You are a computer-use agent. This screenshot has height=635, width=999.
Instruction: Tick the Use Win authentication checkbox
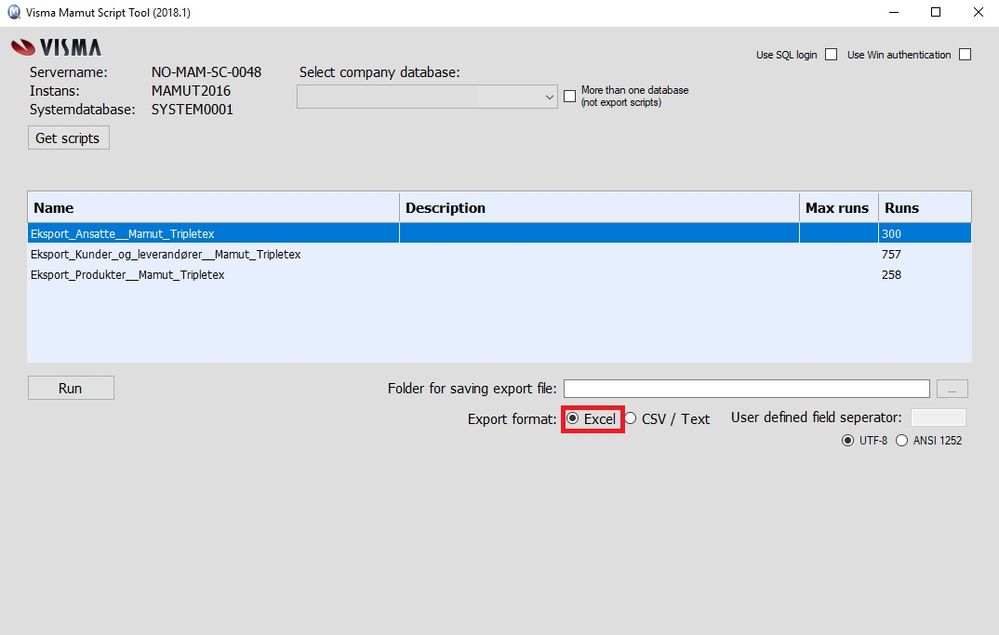click(x=965, y=55)
